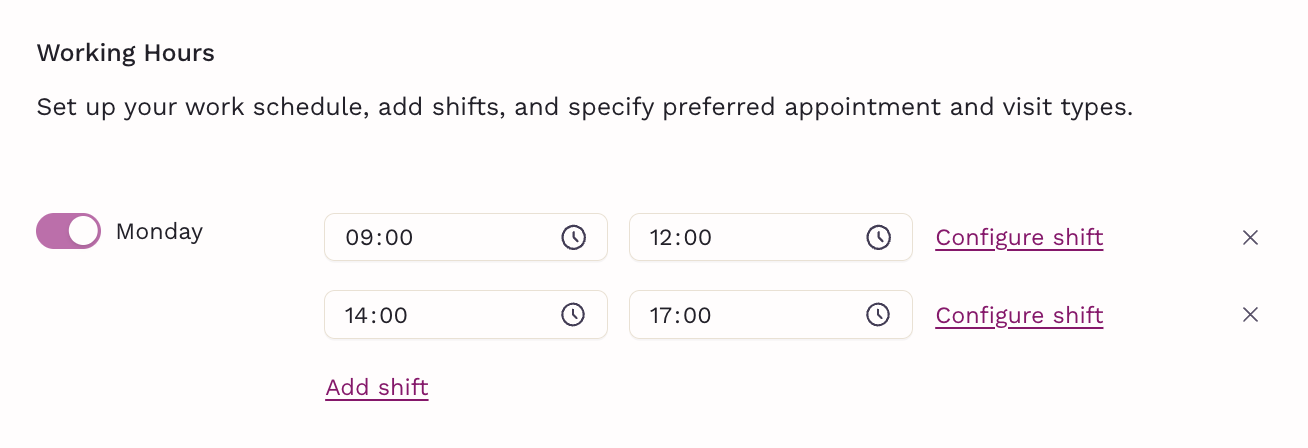Open Configure shift for the afternoon shift
1308x448 pixels.
(1019, 316)
